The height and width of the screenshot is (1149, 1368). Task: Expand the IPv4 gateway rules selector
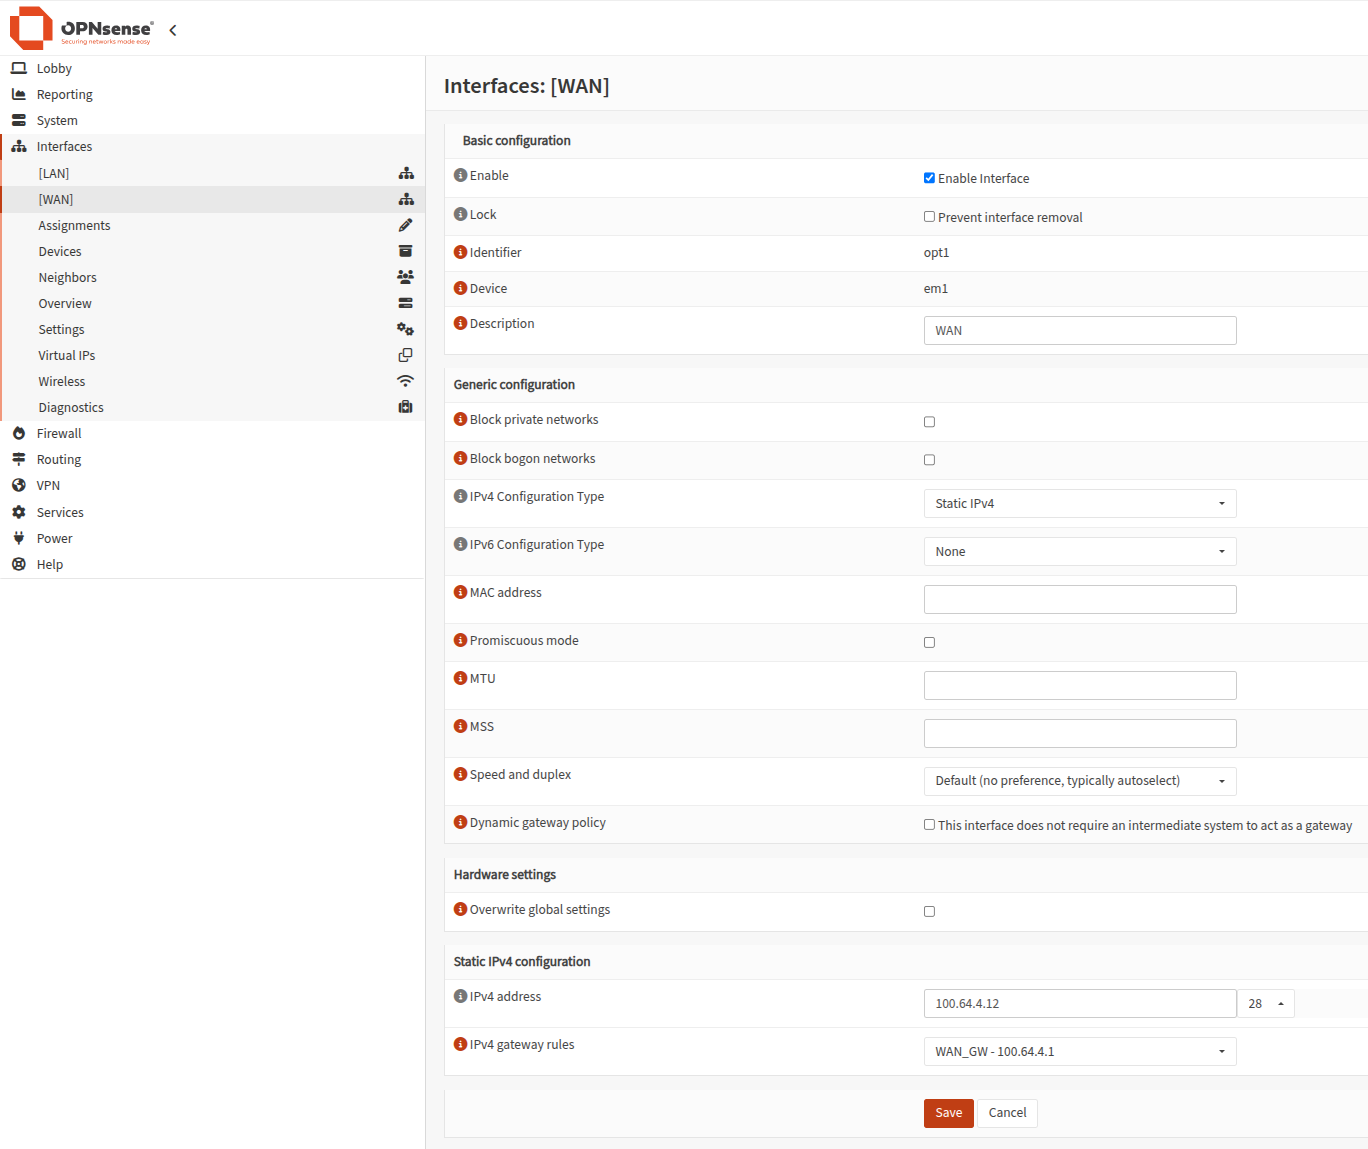1080,1051
